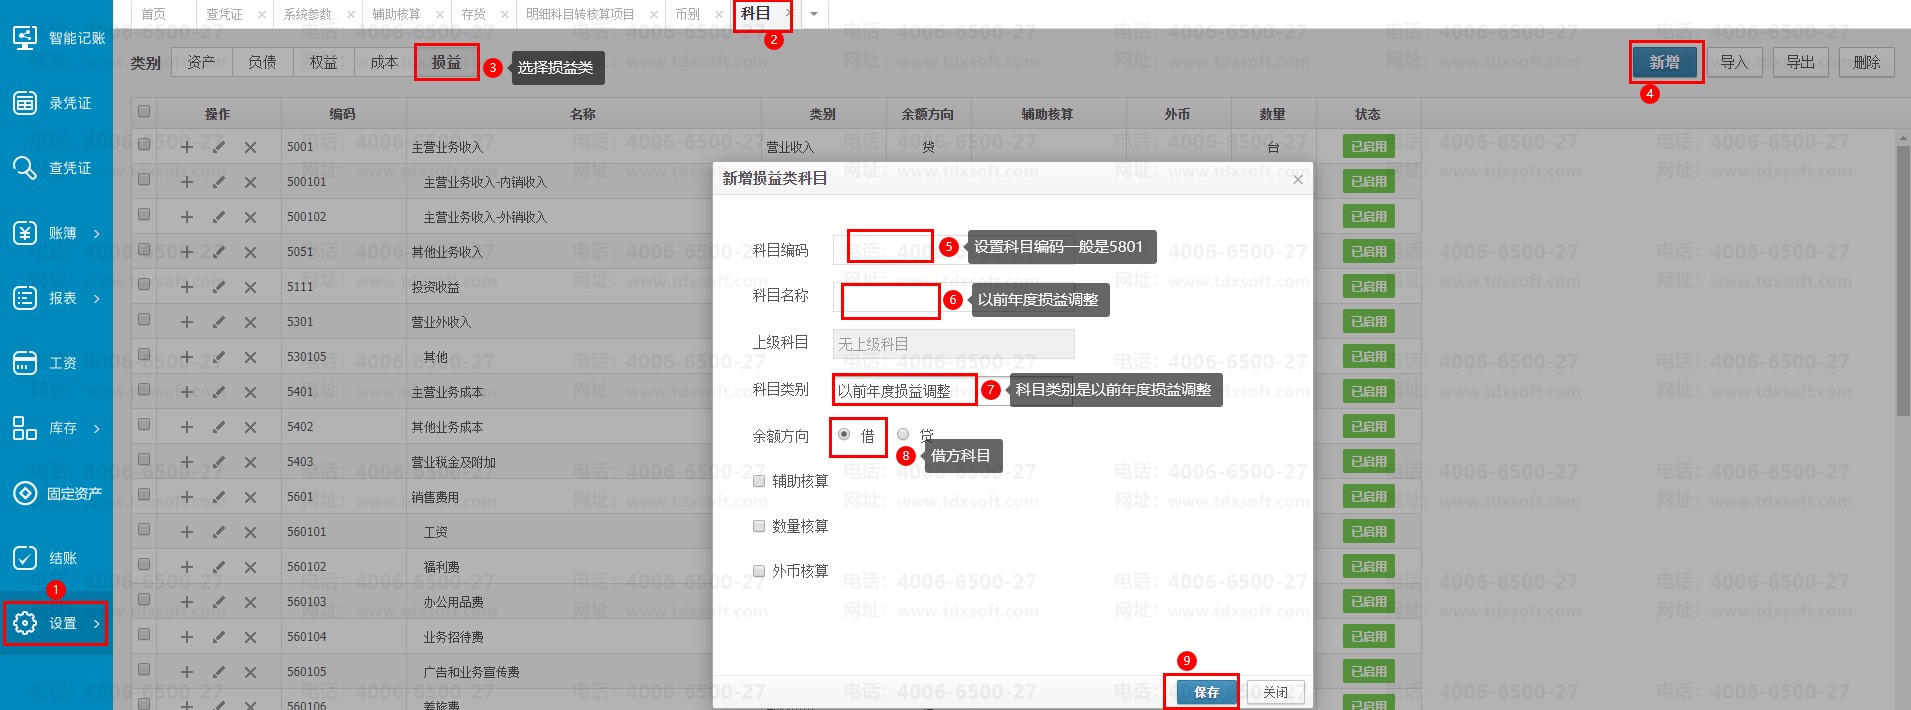This screenshot has height=710, width=1911.
Task: Open 查凭证 search voucher sidebar icon
Action: click(25, 168)
